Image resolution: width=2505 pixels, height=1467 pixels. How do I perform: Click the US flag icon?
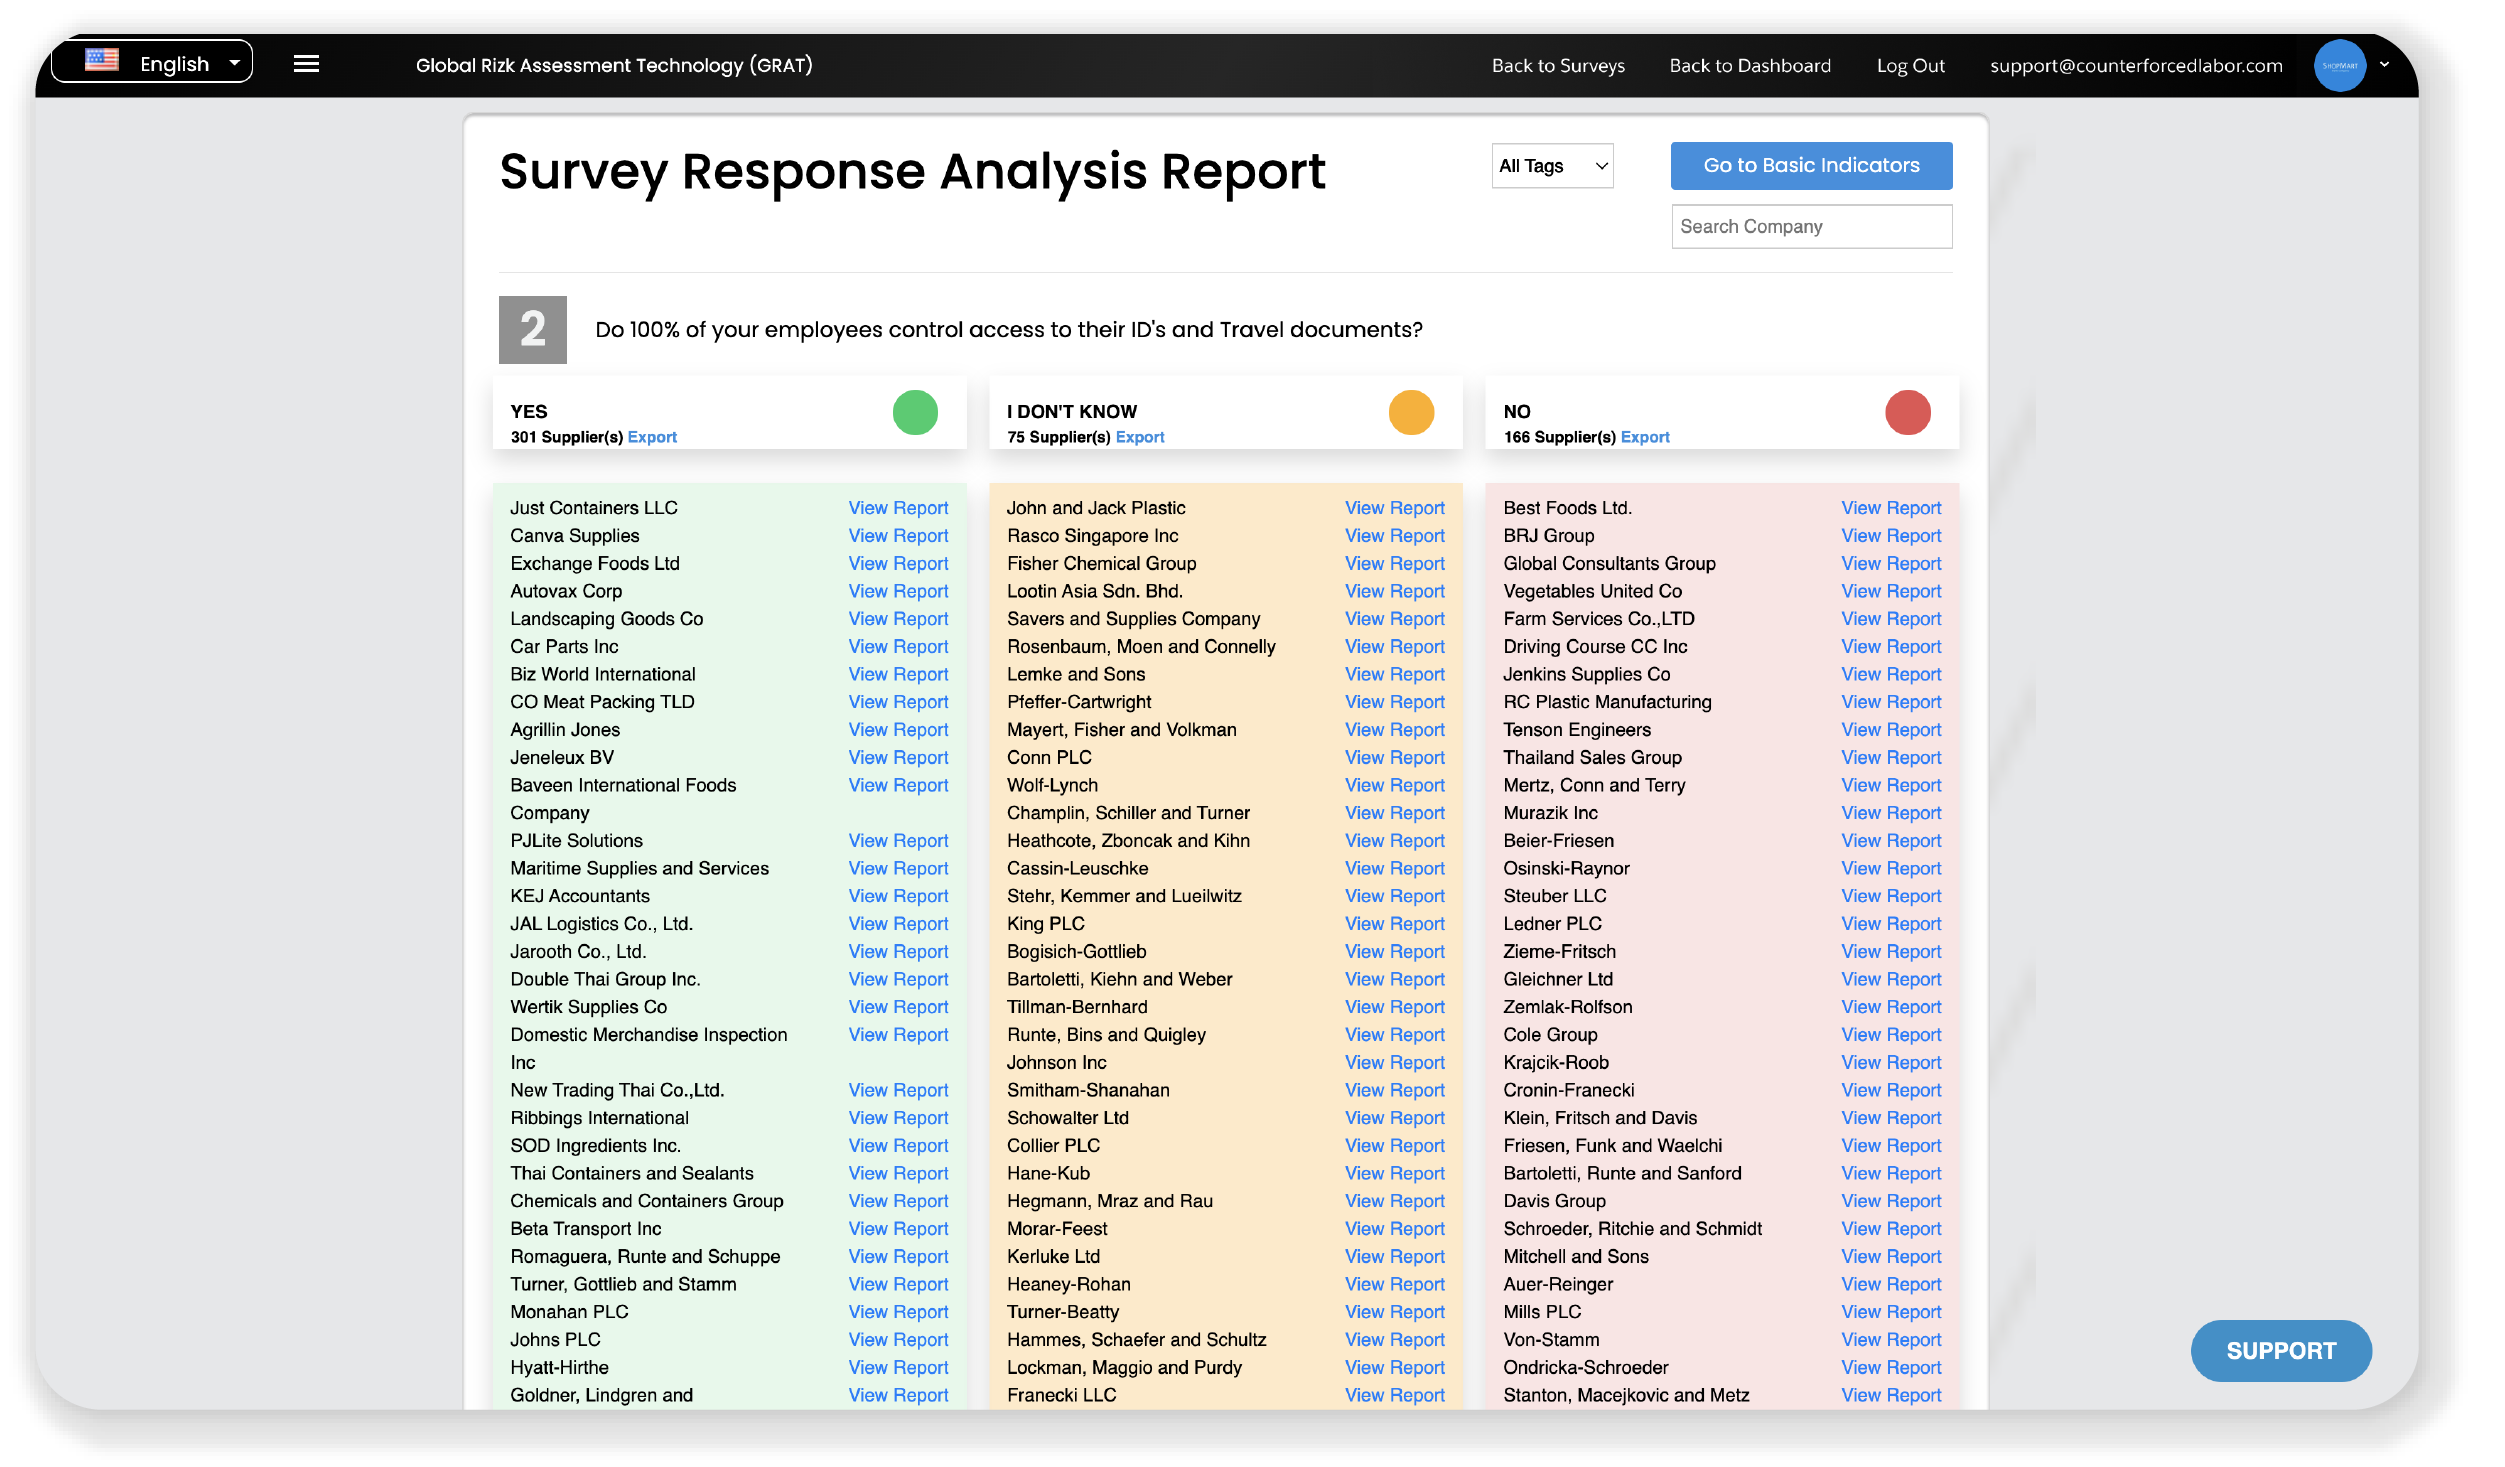tap(102, 61)
